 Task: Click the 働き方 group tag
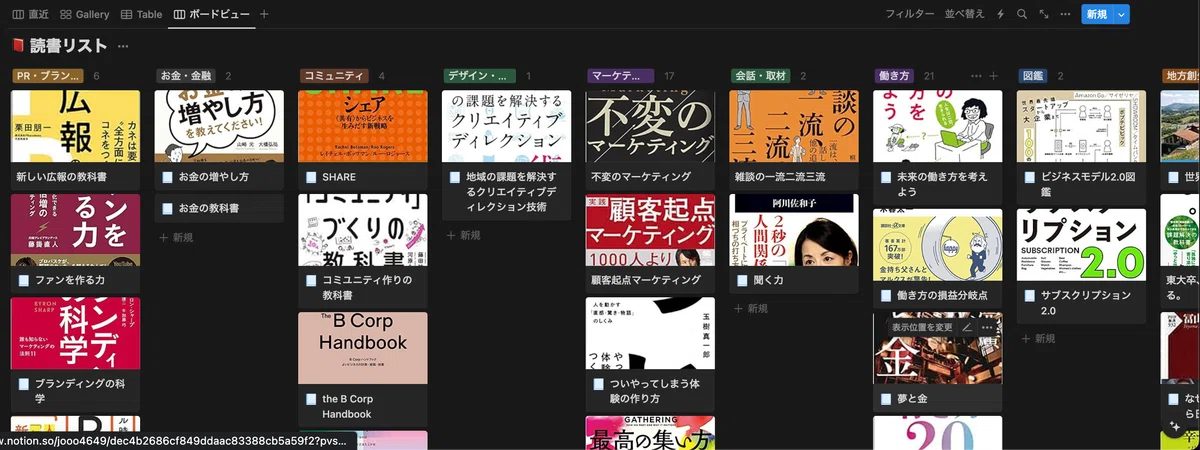[892, 75]
